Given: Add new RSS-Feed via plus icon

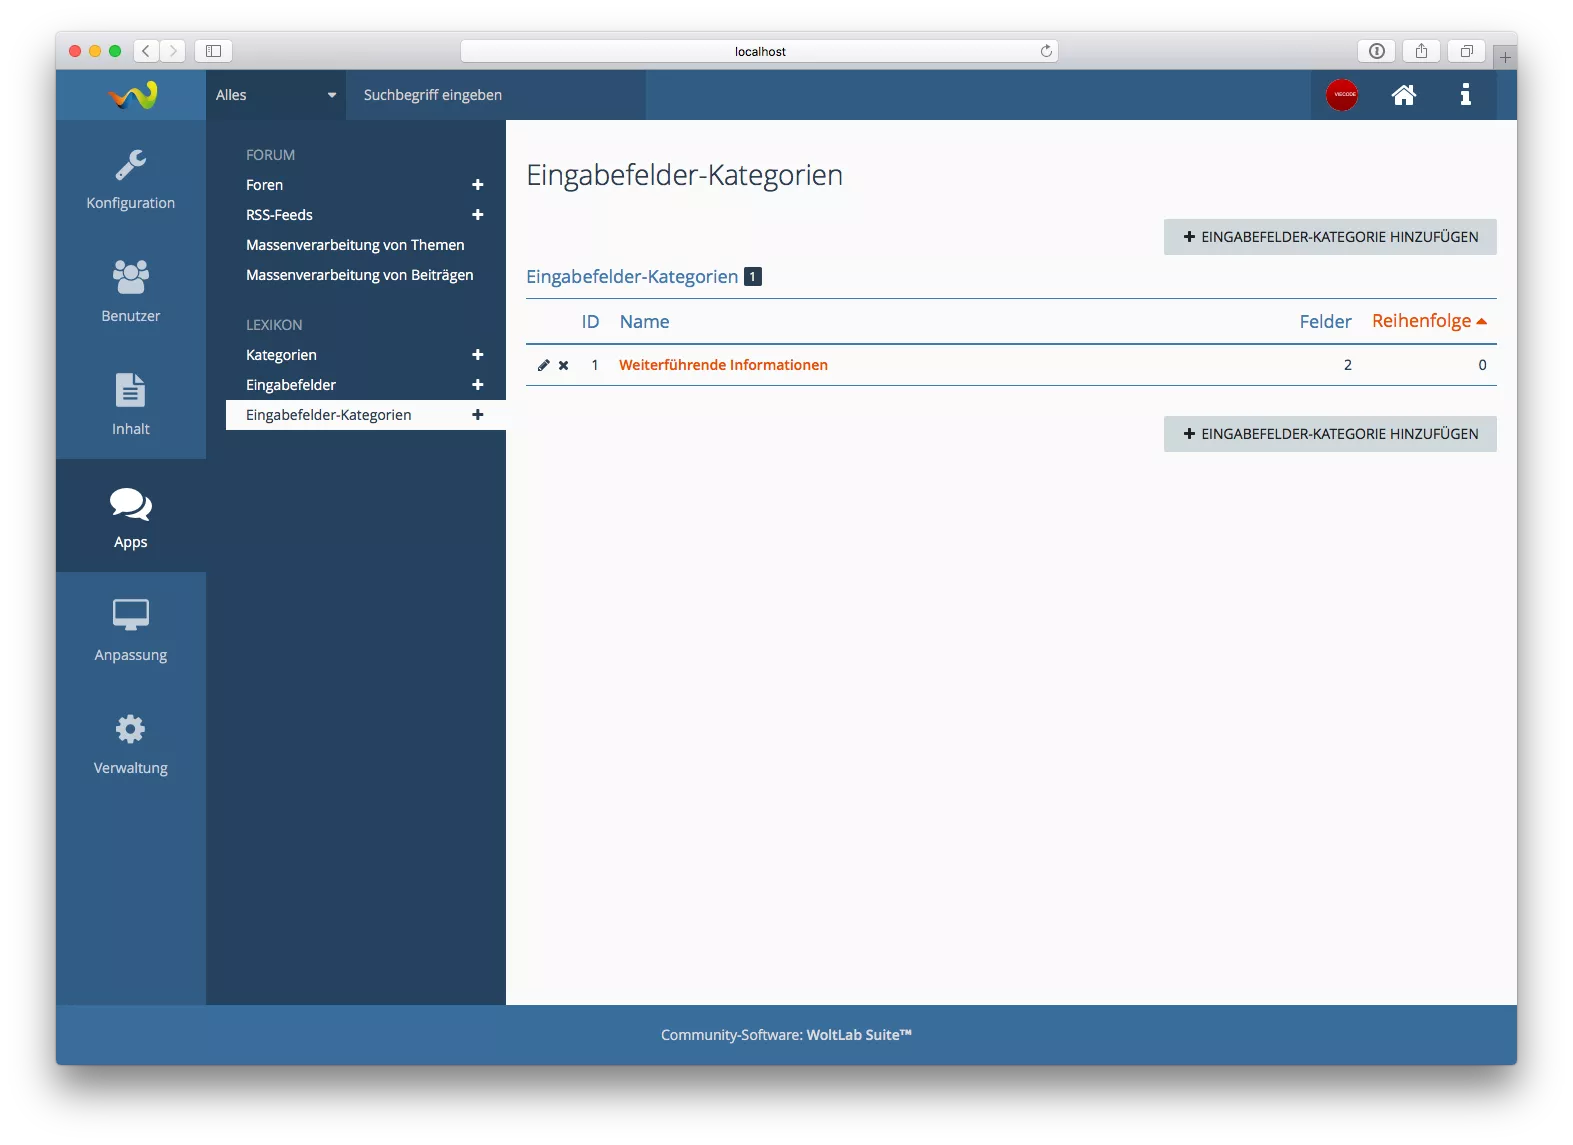Looking at the screenshot, I should 478,215.
